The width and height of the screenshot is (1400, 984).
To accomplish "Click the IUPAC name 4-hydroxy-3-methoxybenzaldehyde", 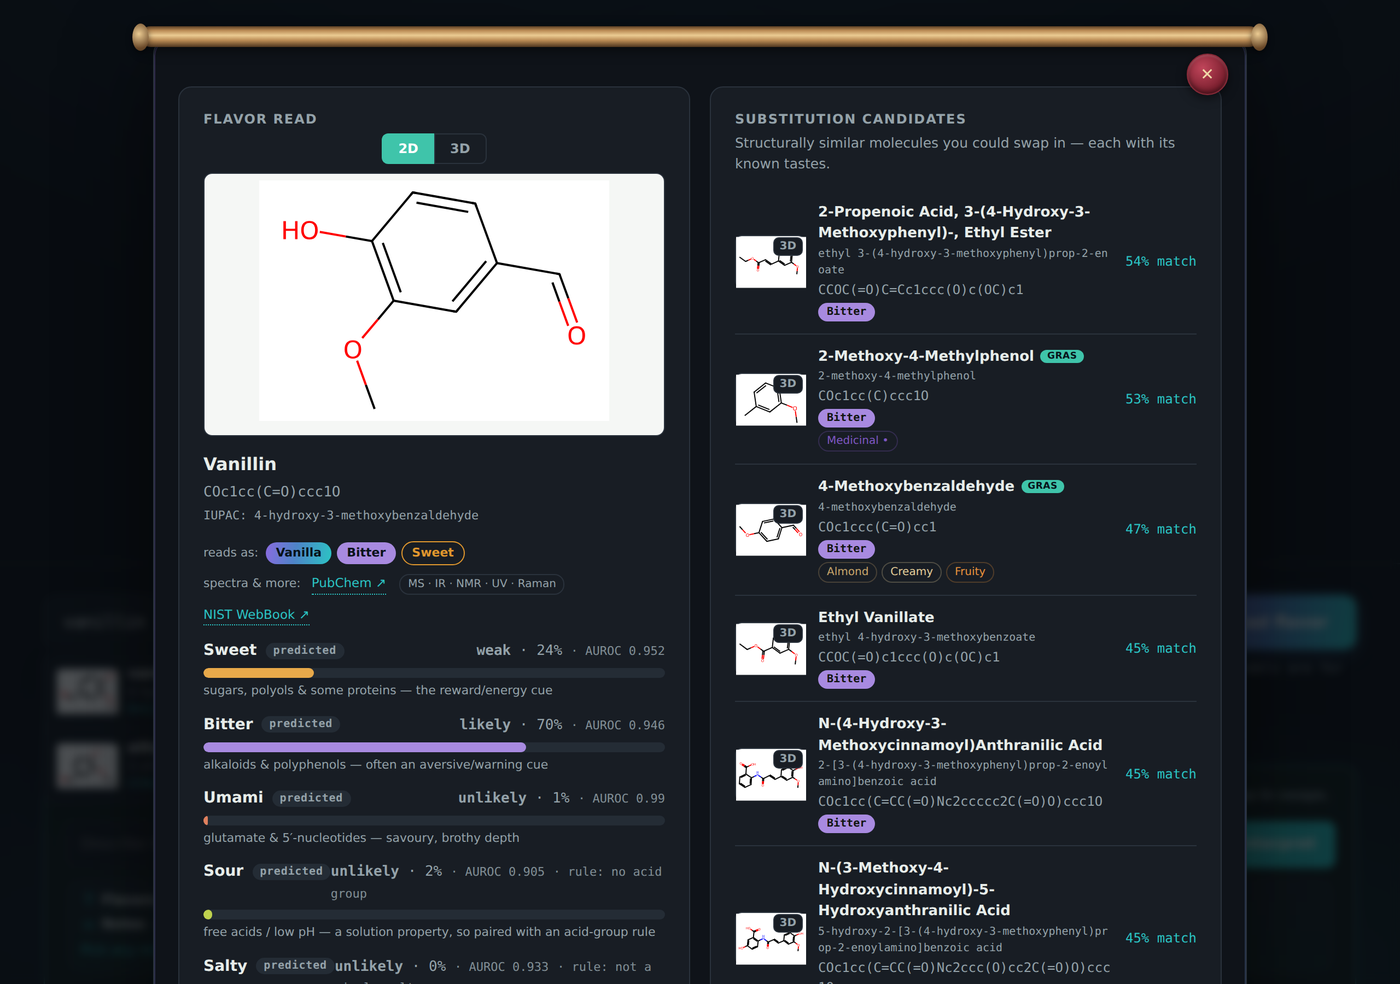I will [366, 516].
